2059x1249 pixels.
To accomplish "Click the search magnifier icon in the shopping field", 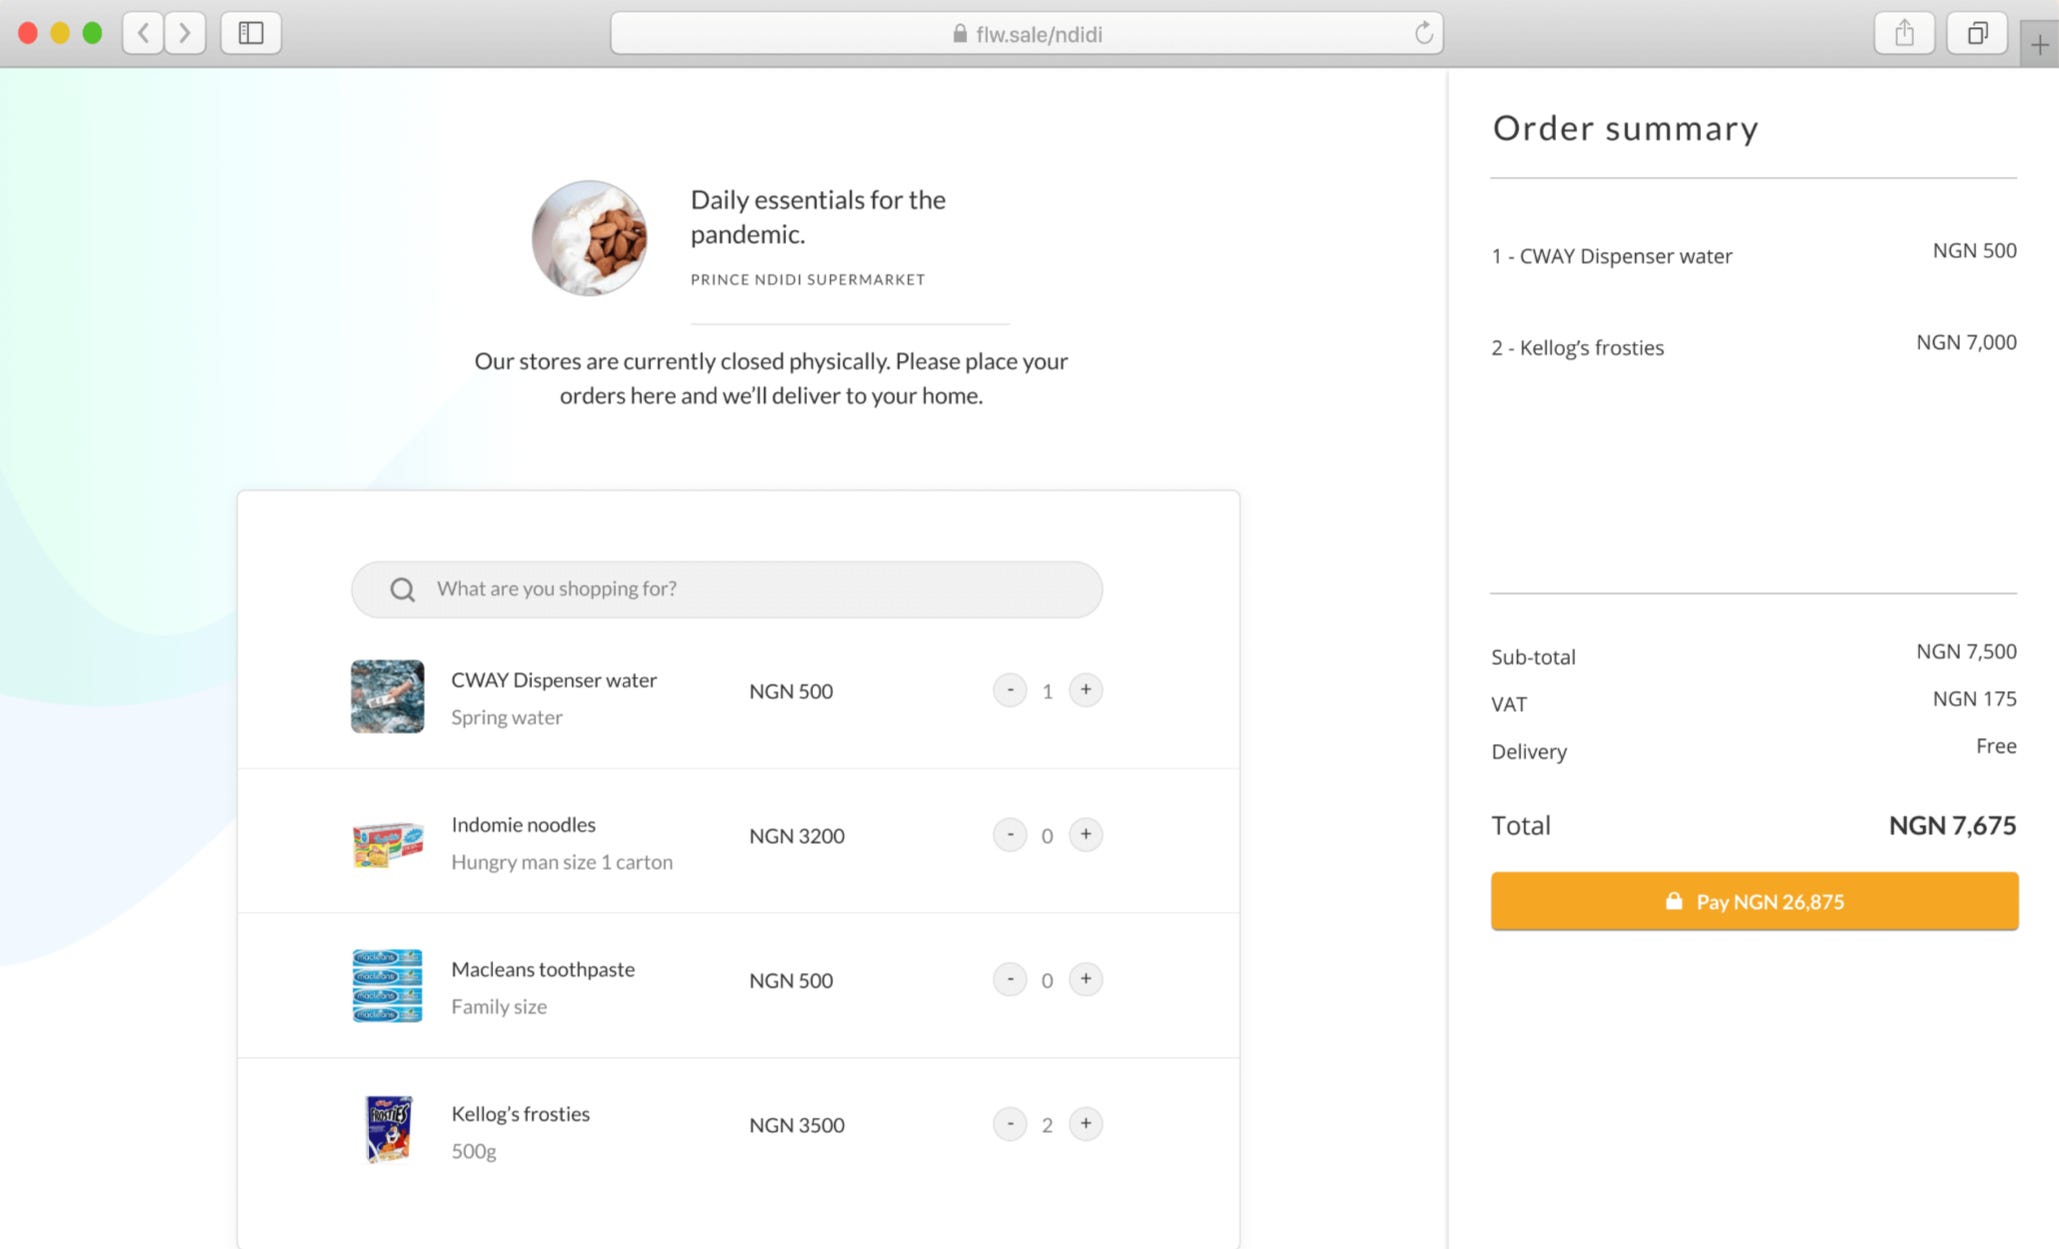I will (401, 589).
